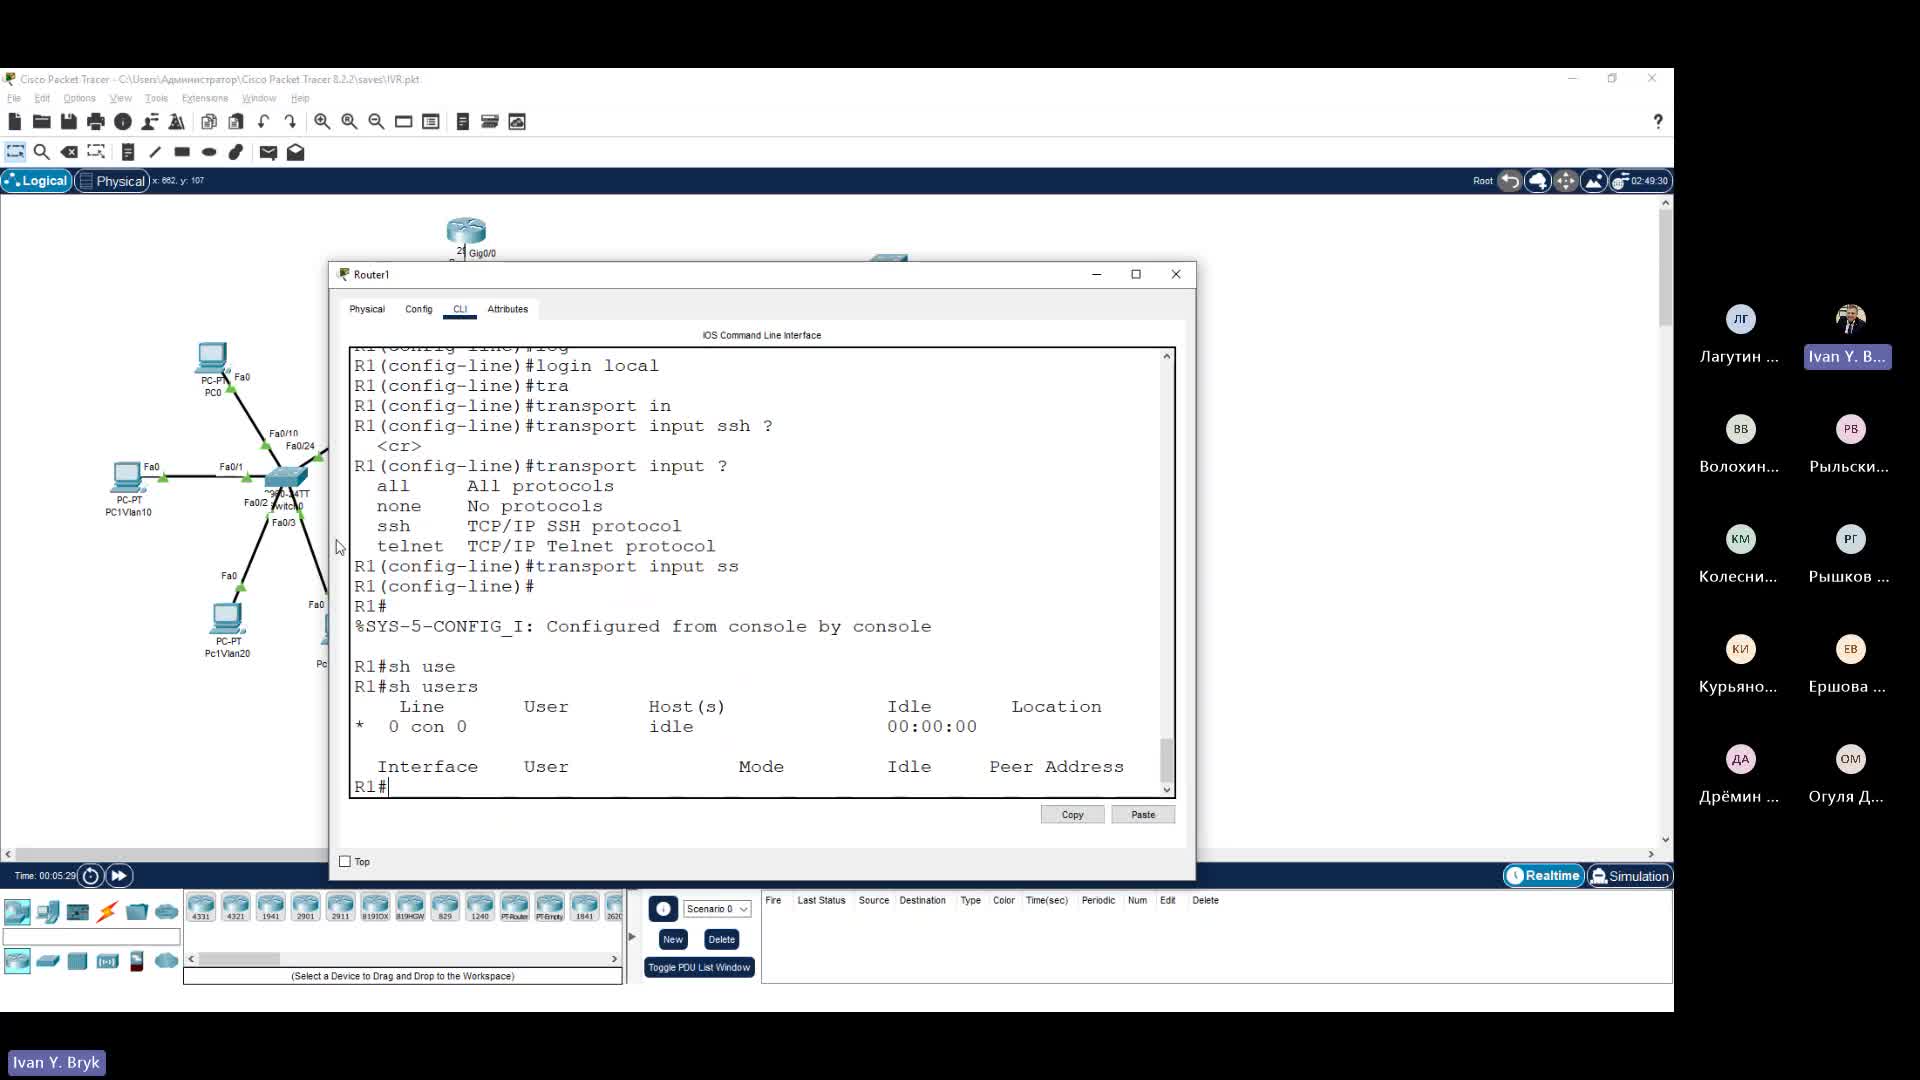Click the New Cluster cloud icon
Viewport: 1920px width, 1080px height.
(x=1538, y=181)
